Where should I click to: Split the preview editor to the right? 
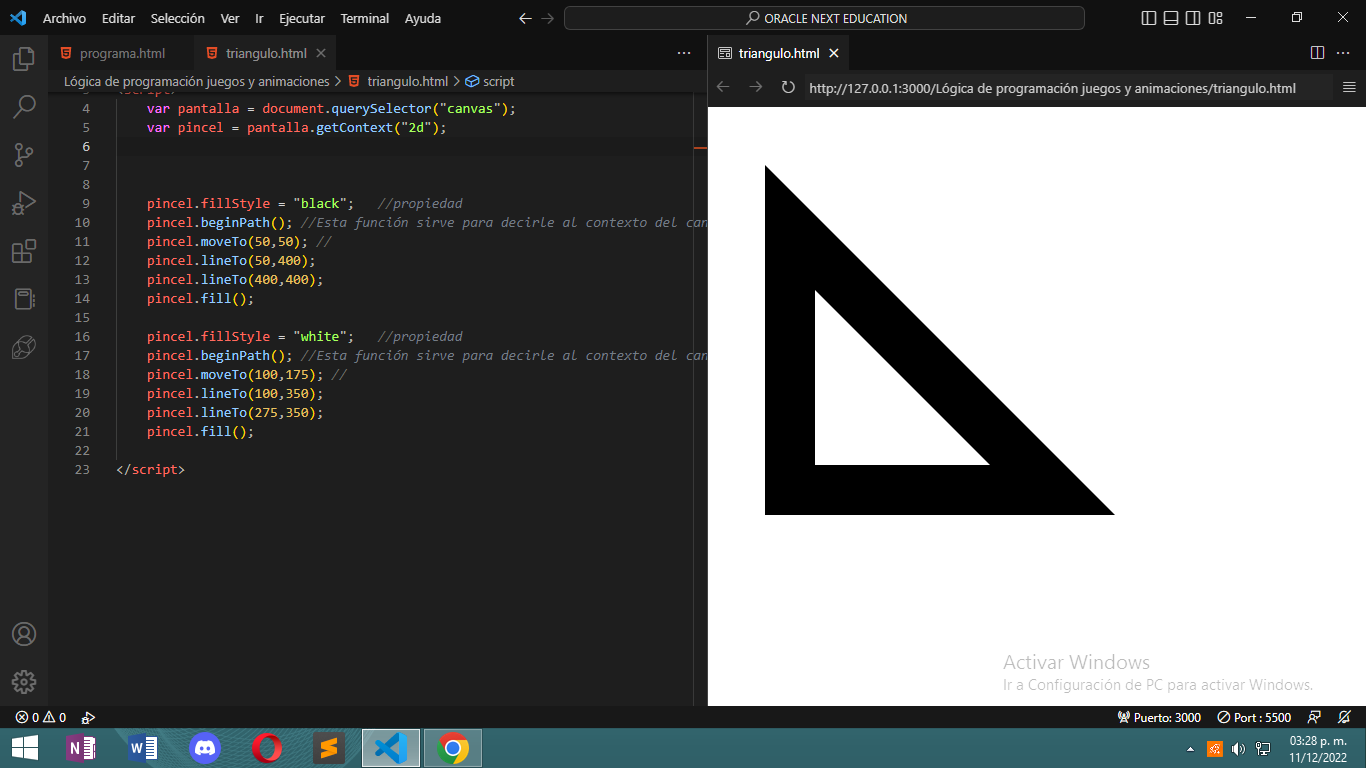click(x=1317, y=53)
